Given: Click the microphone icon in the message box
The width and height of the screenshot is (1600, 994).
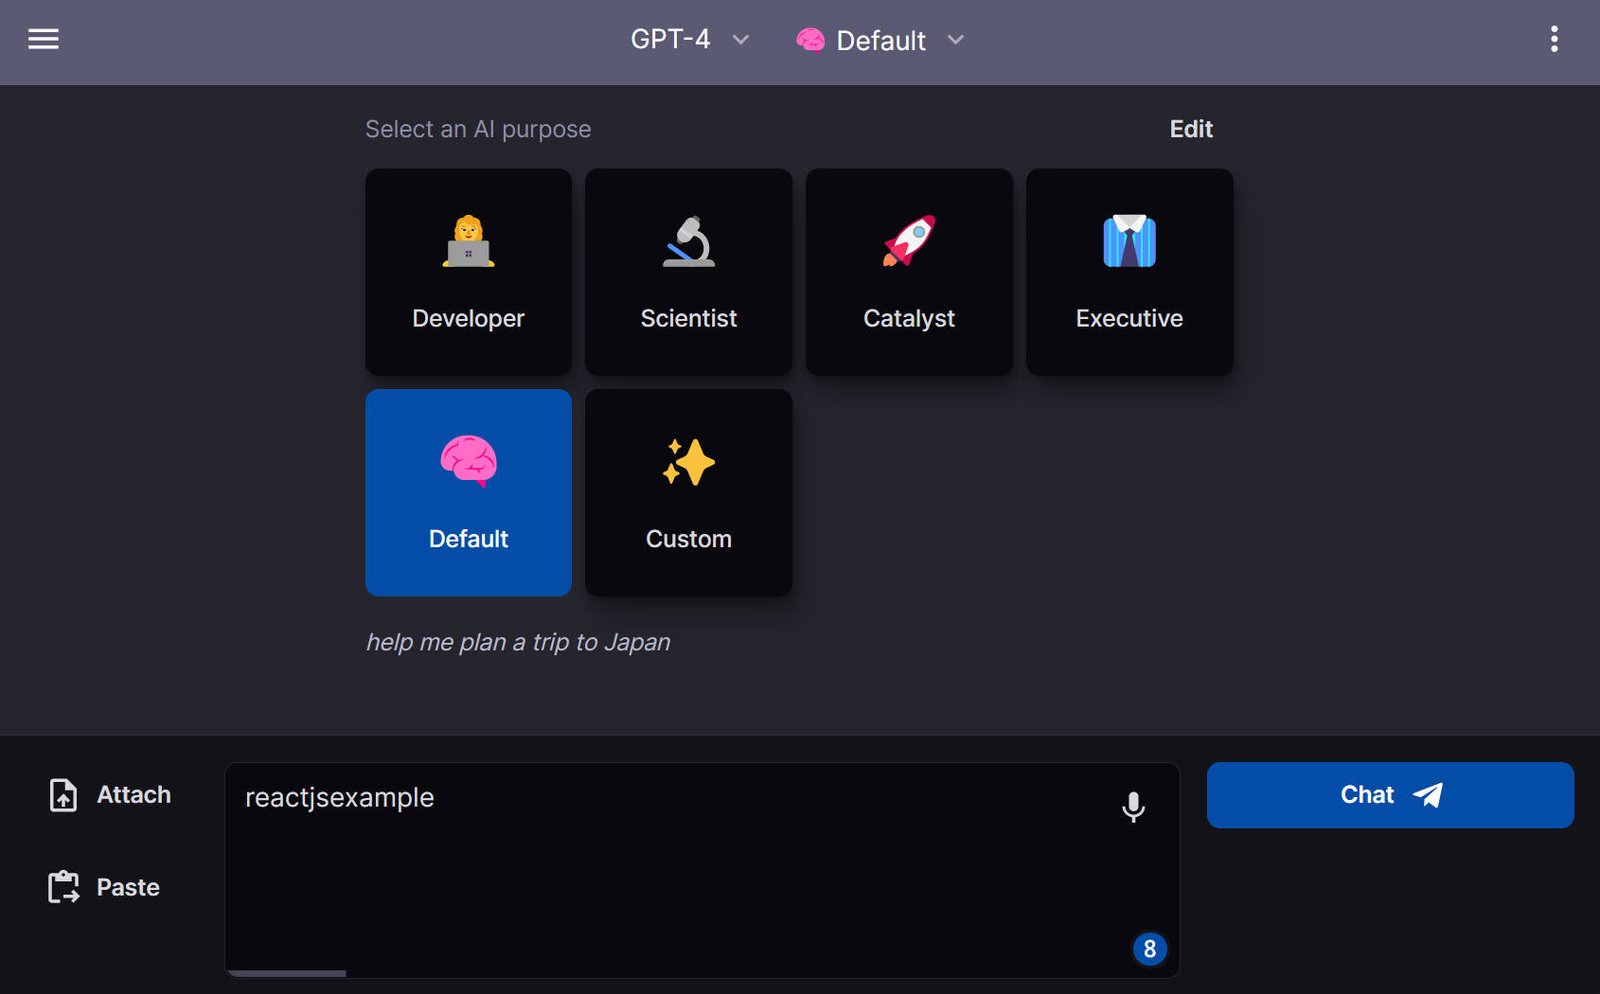Looking at the screenshot, I should (1133, 808).
